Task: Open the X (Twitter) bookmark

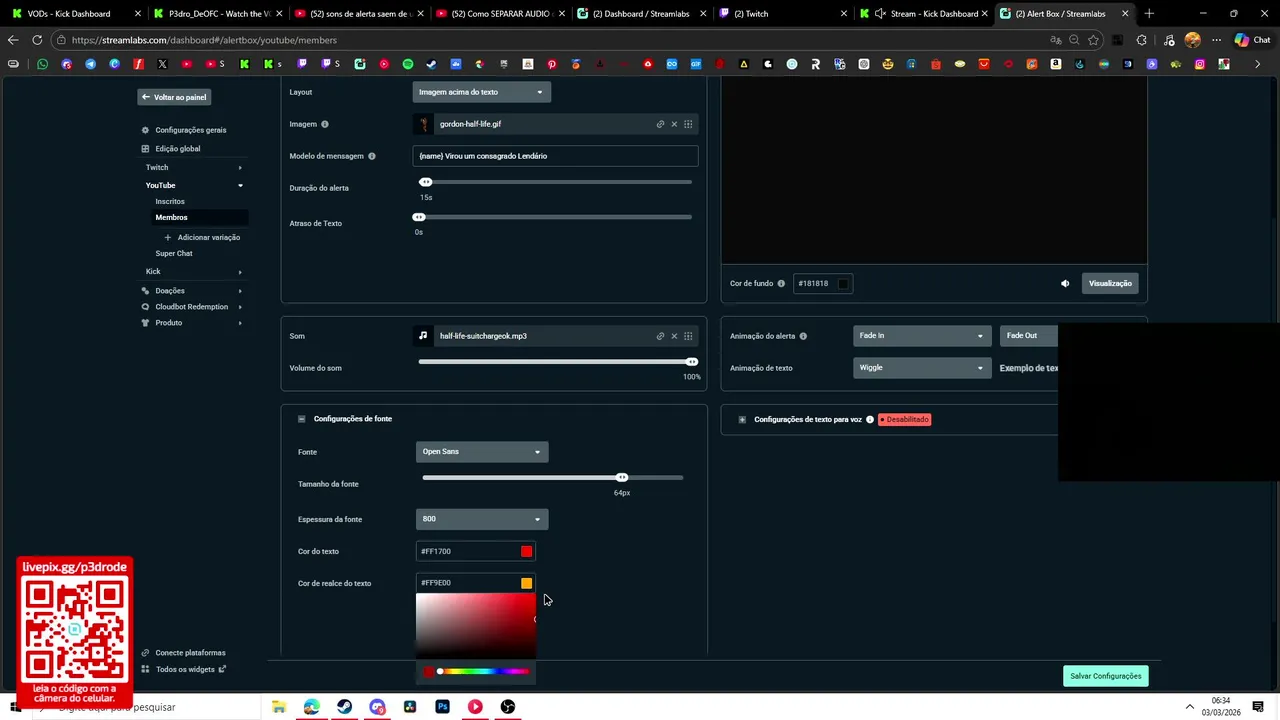Action: (x=162, y=64)
